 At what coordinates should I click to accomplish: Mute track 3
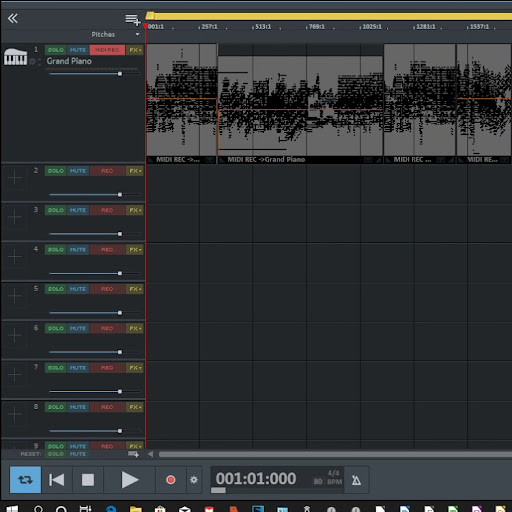tap(78, 210)
